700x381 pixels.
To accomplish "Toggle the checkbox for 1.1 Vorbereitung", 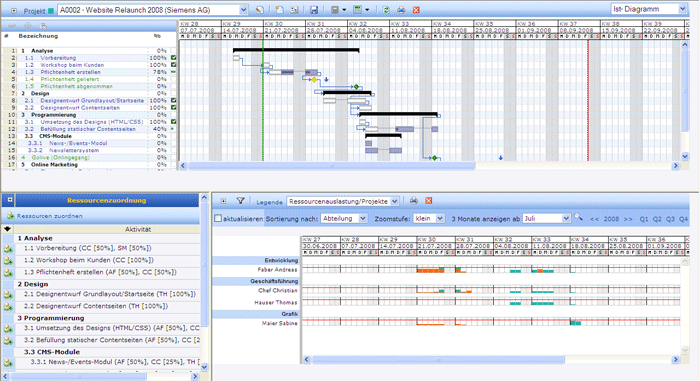I will pyautogui.click(x=173, y=58).
